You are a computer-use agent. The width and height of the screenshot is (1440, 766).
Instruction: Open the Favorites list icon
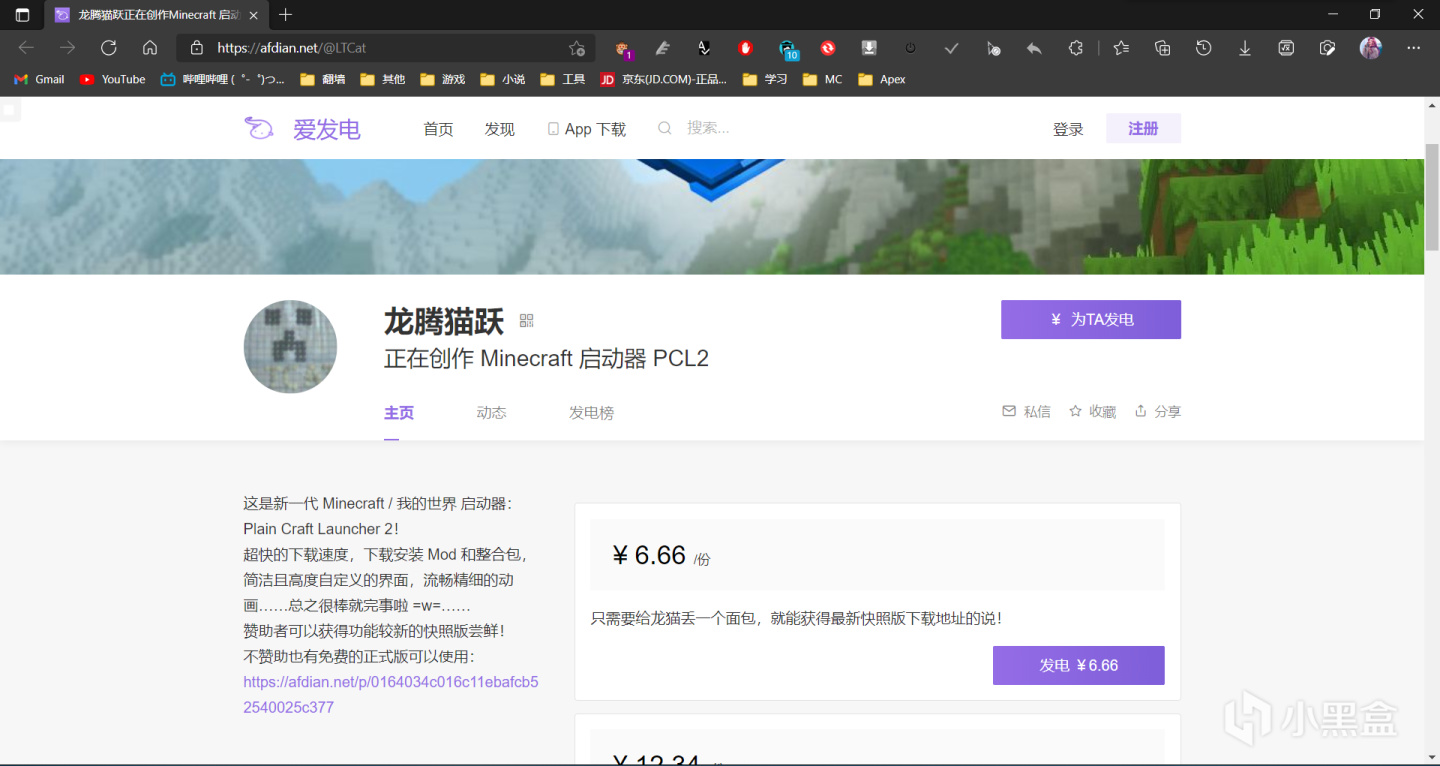[1121, 47]
